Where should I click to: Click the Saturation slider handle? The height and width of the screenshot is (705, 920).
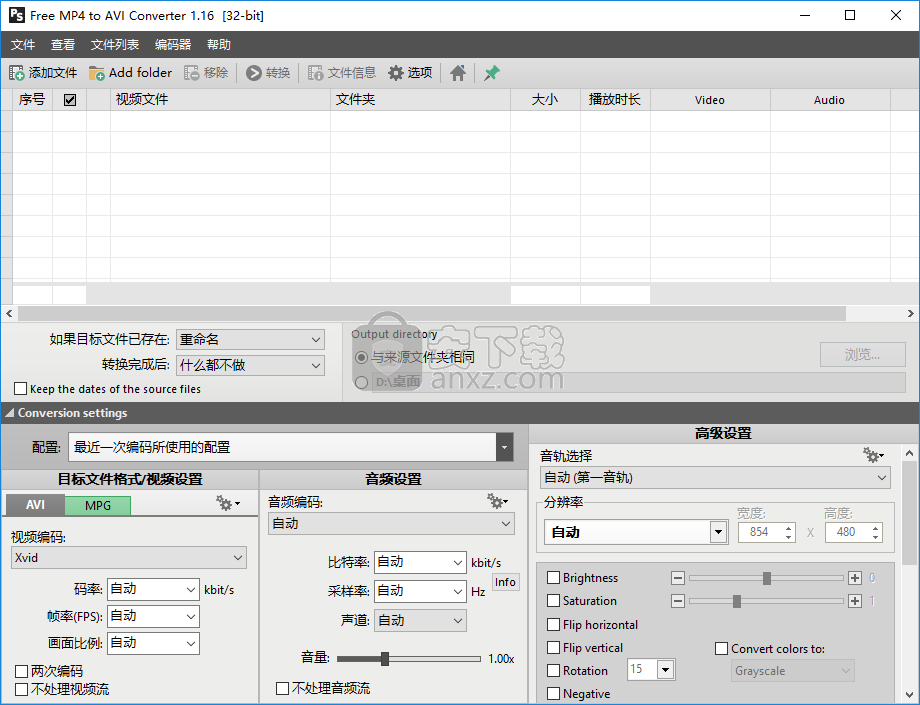pyautogui.click(x=737, y=601)
